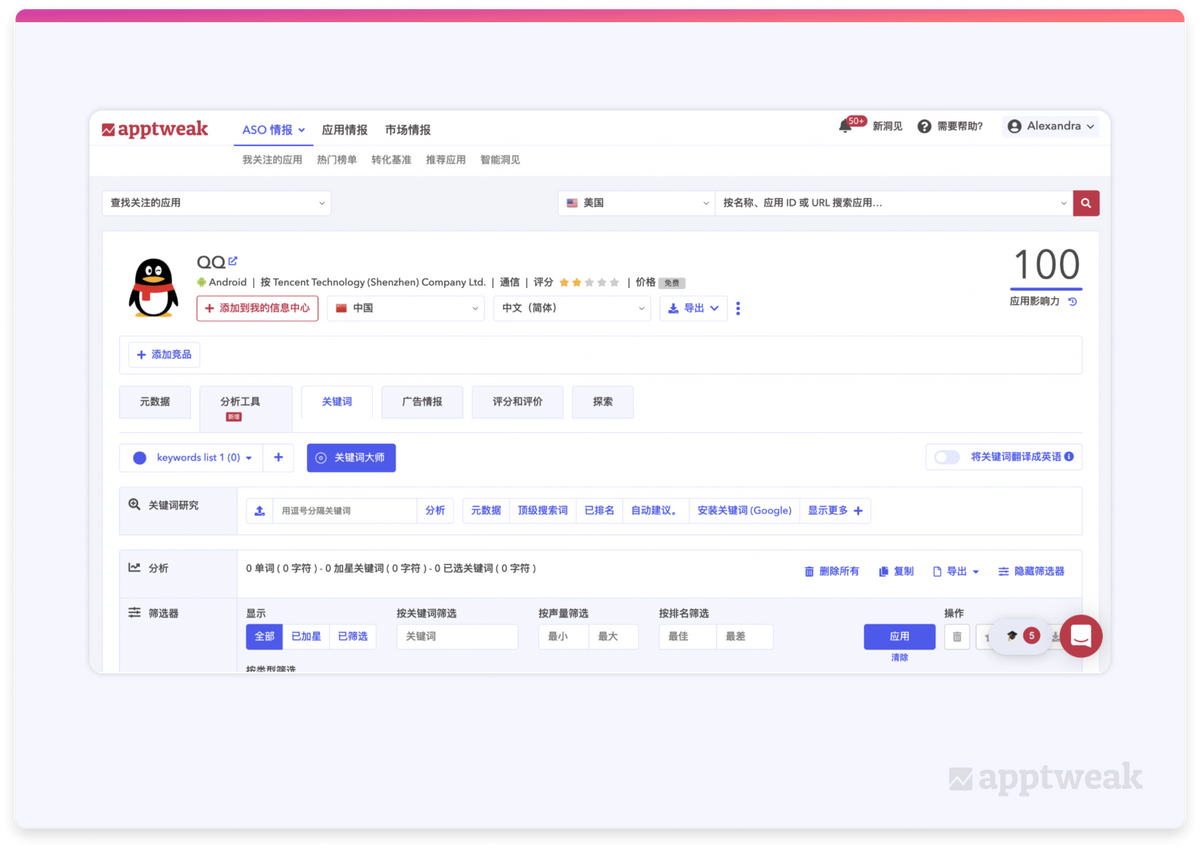This screenshot has height=850, width=1200.
Task: Click the plus icon to add keyword list
Action: click(279, 458)
